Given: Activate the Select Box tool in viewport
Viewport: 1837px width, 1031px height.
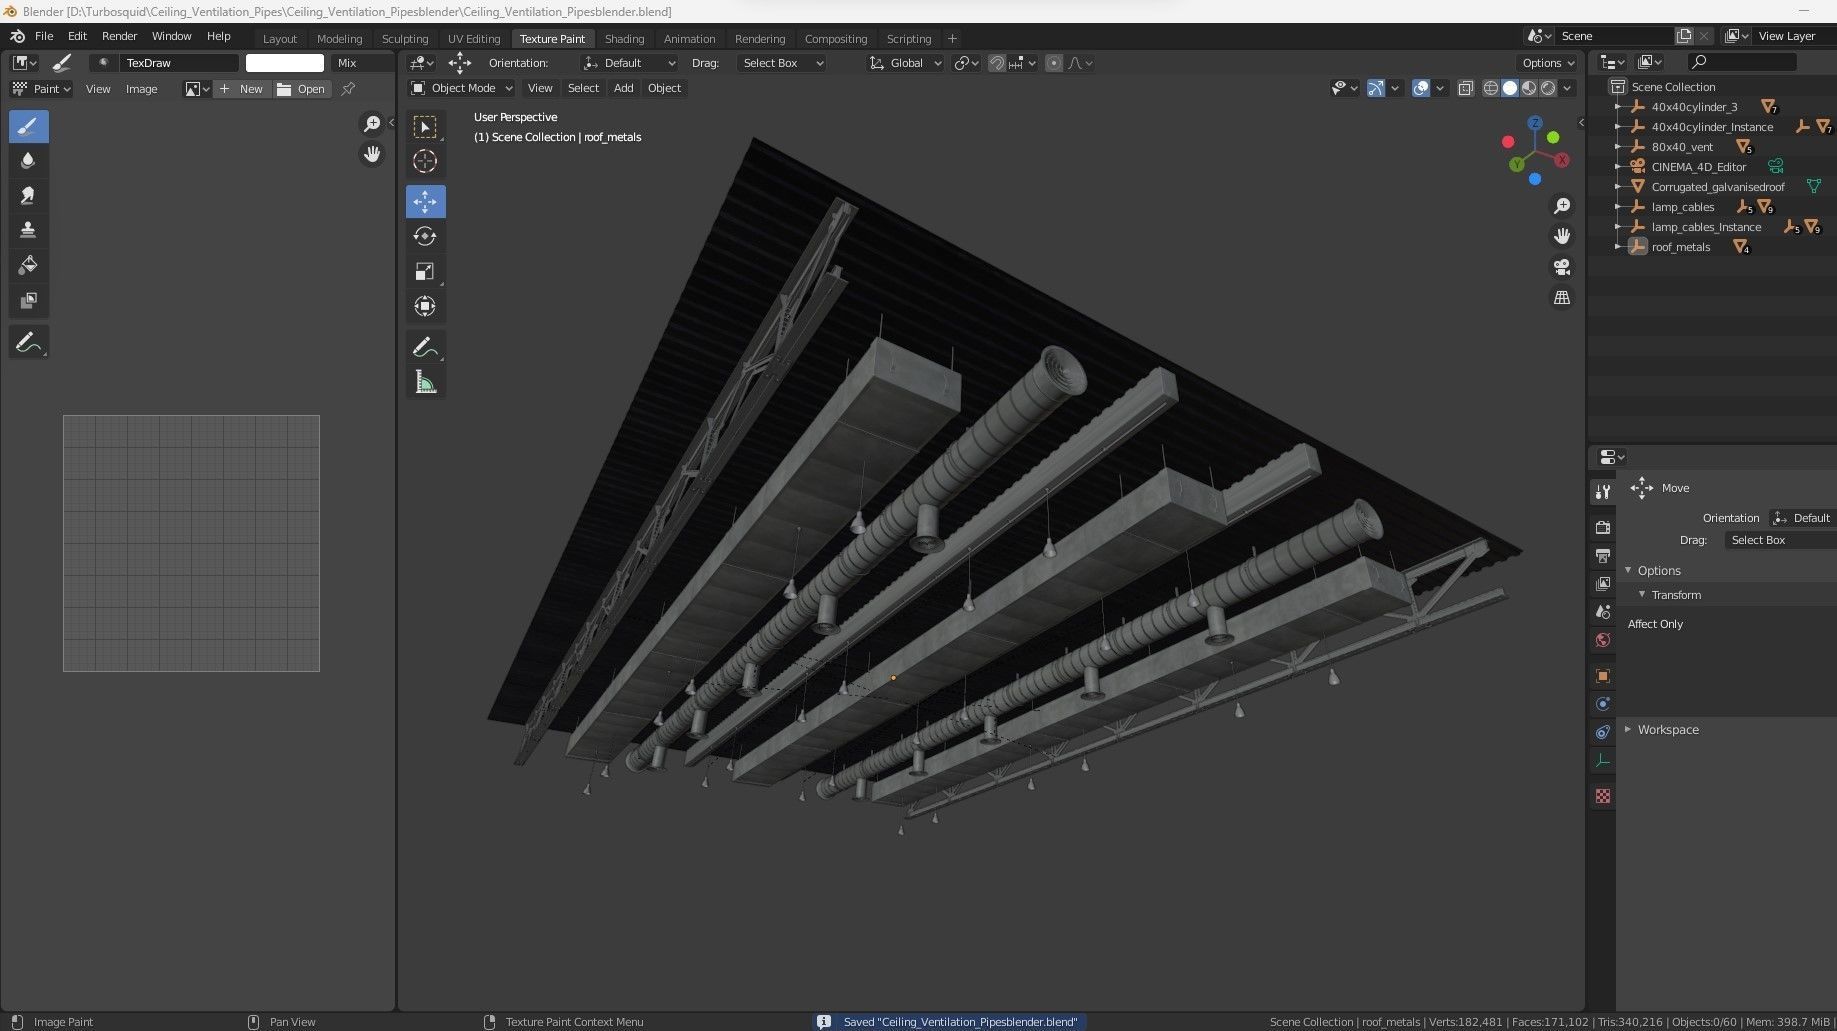Looking at the screenshot, I should point(425,127).
